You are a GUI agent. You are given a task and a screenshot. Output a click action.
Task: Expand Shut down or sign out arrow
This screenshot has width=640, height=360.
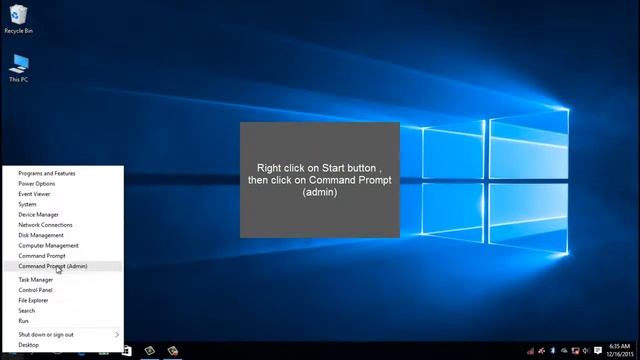[117, 335]
